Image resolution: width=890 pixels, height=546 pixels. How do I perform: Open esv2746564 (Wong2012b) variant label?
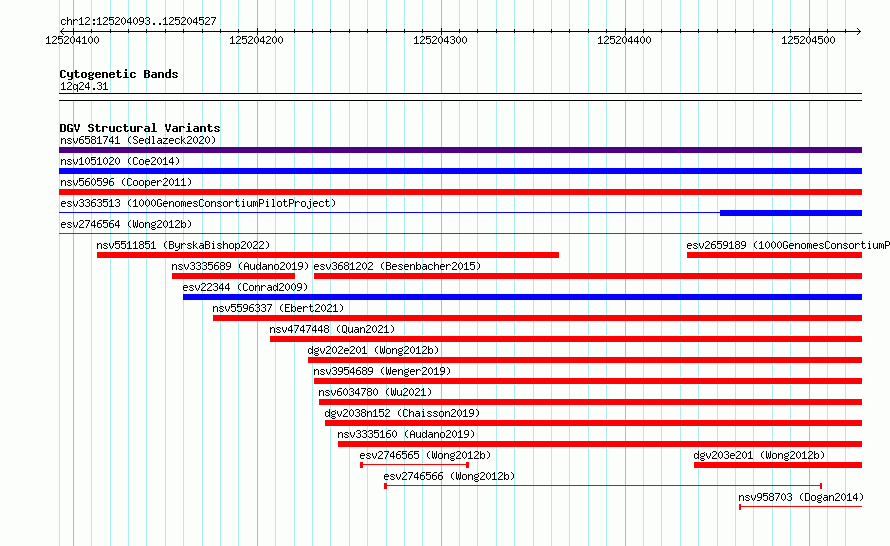coord(126,224)
